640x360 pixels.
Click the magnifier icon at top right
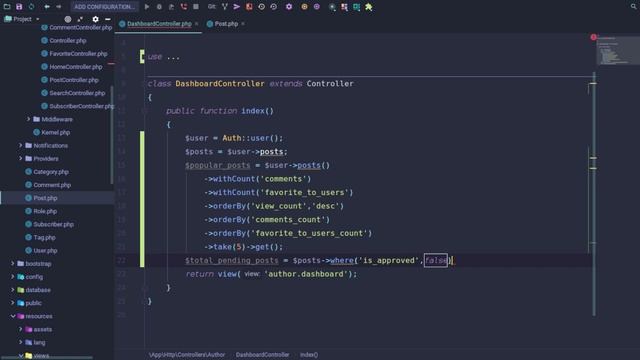[633, 7]
